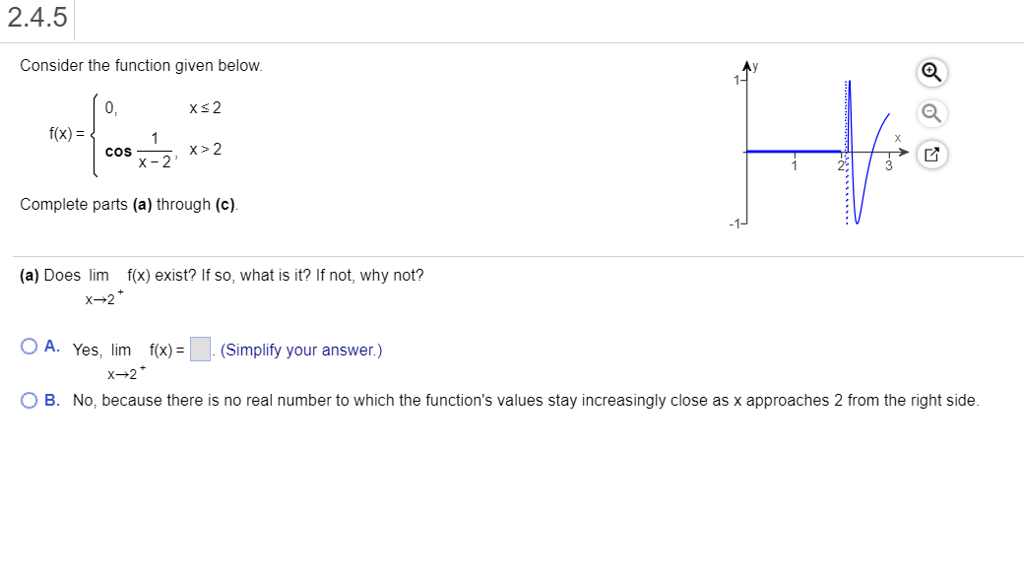Switch to the 2.4.5 exercise tab
1024x576 pixels.
[x=36, y=16]
